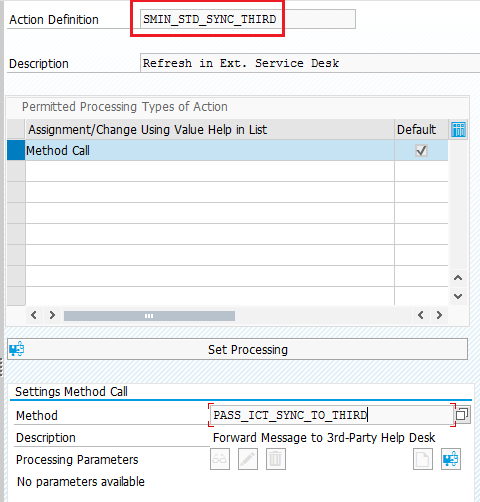
Task: Click the right arrow next to left scrollbar
Action: 52,315
